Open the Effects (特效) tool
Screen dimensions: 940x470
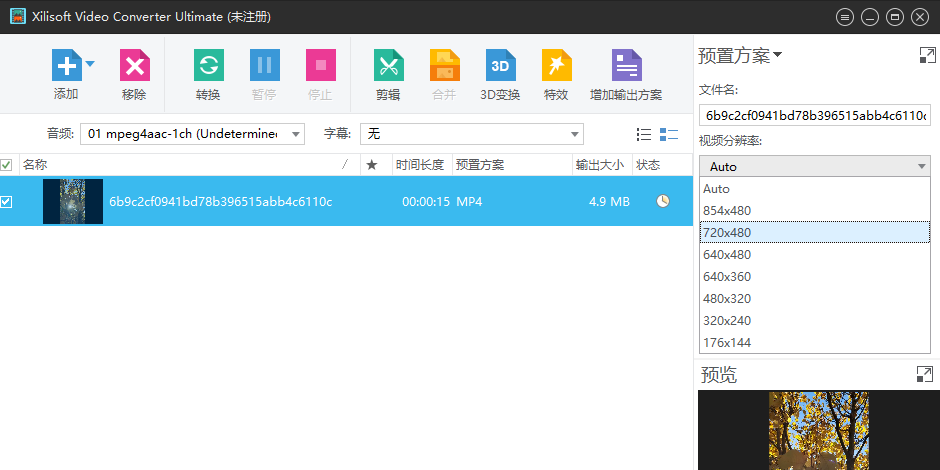click(x=556, y=67)
